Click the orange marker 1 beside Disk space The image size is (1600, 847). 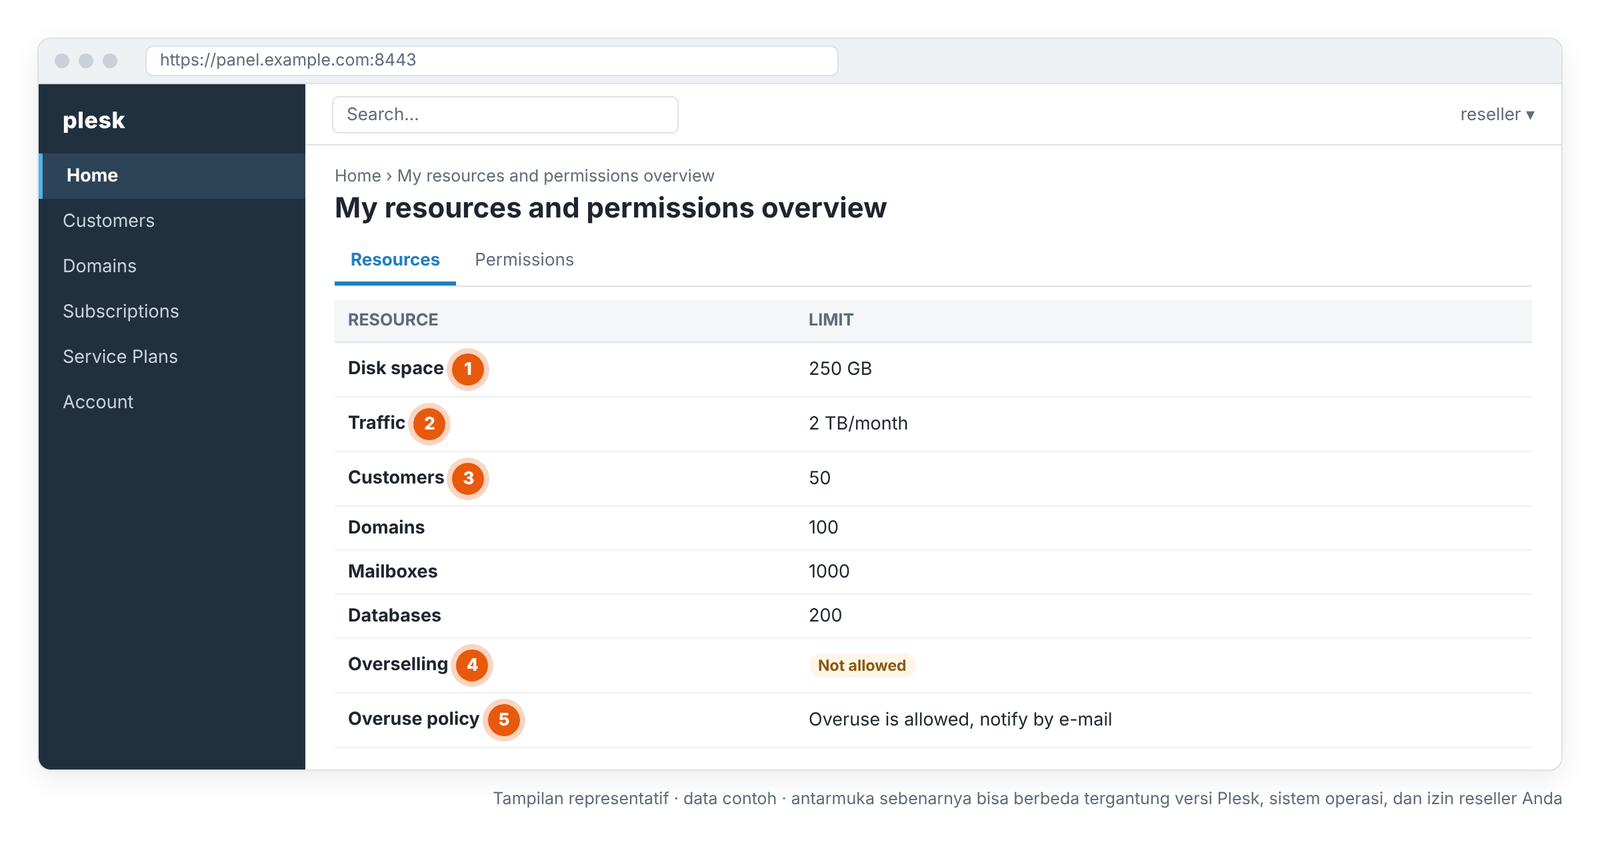pyautogui.click(x=468, y=369)
